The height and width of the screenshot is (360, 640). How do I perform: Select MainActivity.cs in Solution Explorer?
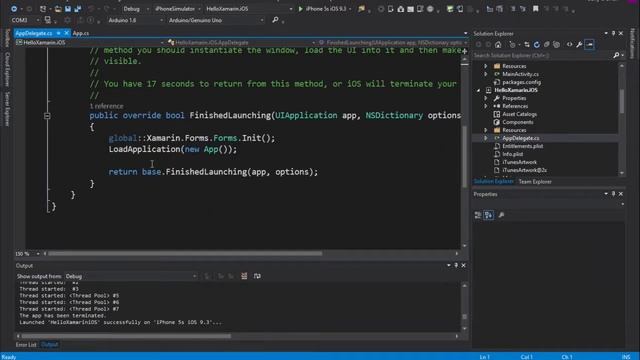coord(520,74)
